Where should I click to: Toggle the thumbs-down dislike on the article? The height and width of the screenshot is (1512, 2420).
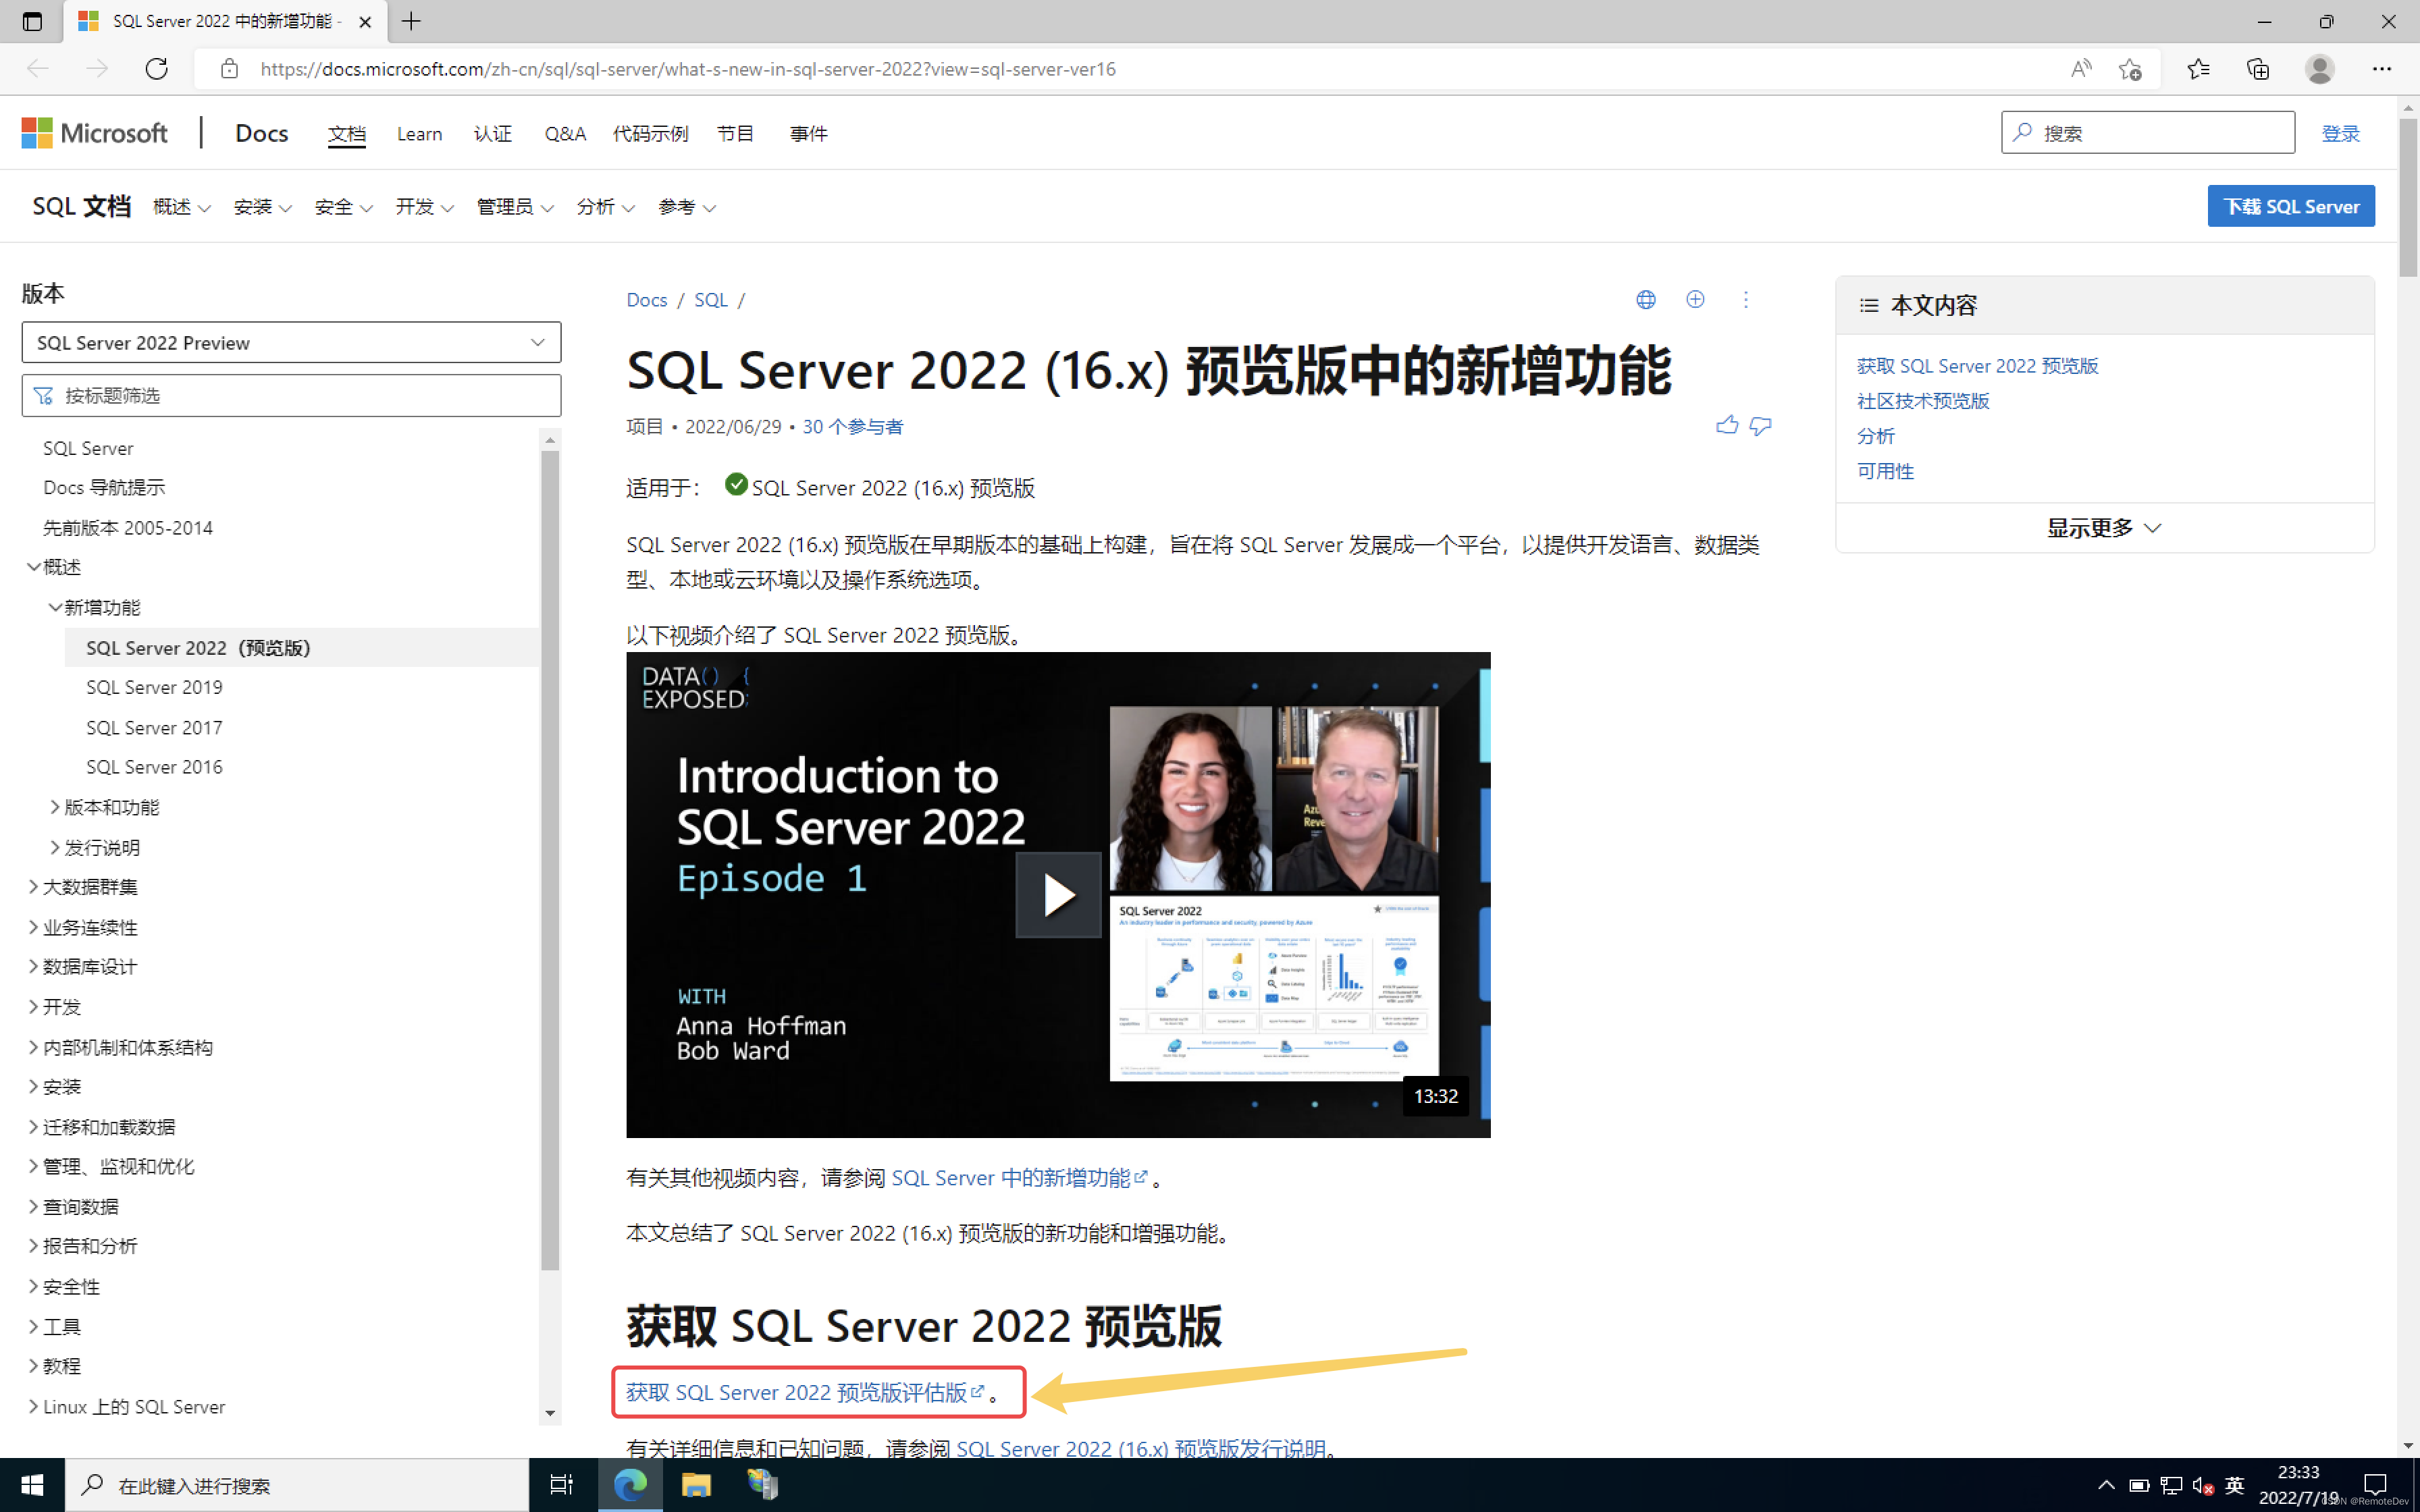(x=1760, y=426)
